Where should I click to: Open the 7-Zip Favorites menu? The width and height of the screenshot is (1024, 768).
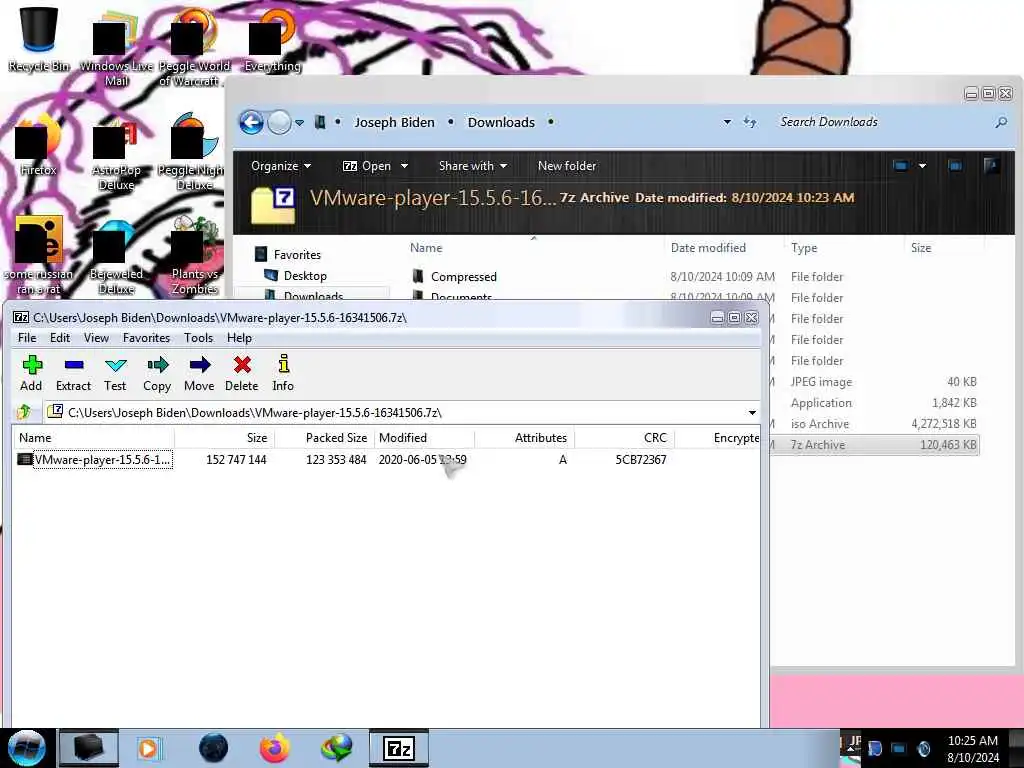146,338
